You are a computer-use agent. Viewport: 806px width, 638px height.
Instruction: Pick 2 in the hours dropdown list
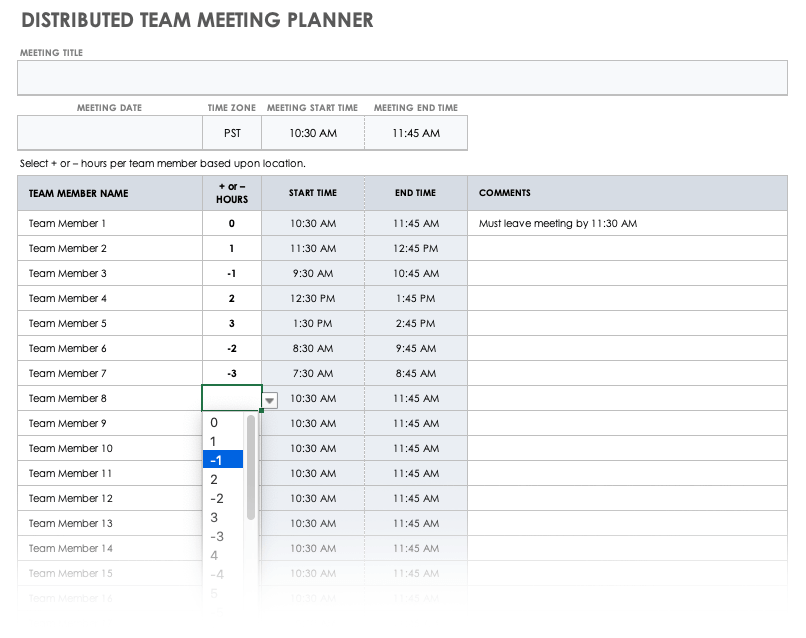pyautogui.click(x=222, y=479)
